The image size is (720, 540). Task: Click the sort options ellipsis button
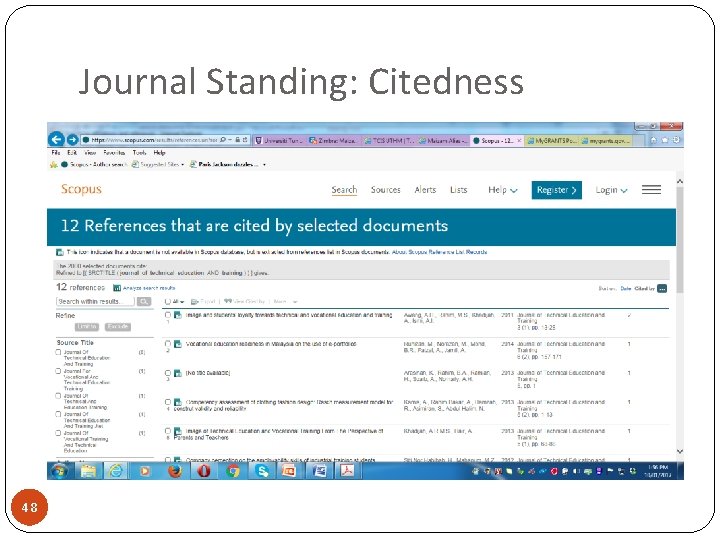pyautogui.click(x=662, y=288)
